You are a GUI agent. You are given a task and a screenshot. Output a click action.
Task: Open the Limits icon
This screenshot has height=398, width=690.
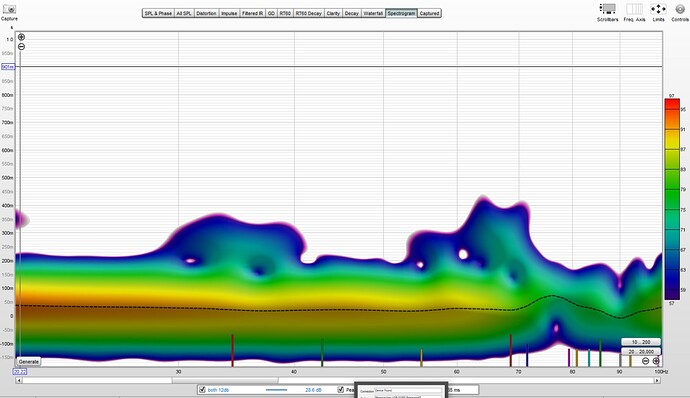coord(658,8)
